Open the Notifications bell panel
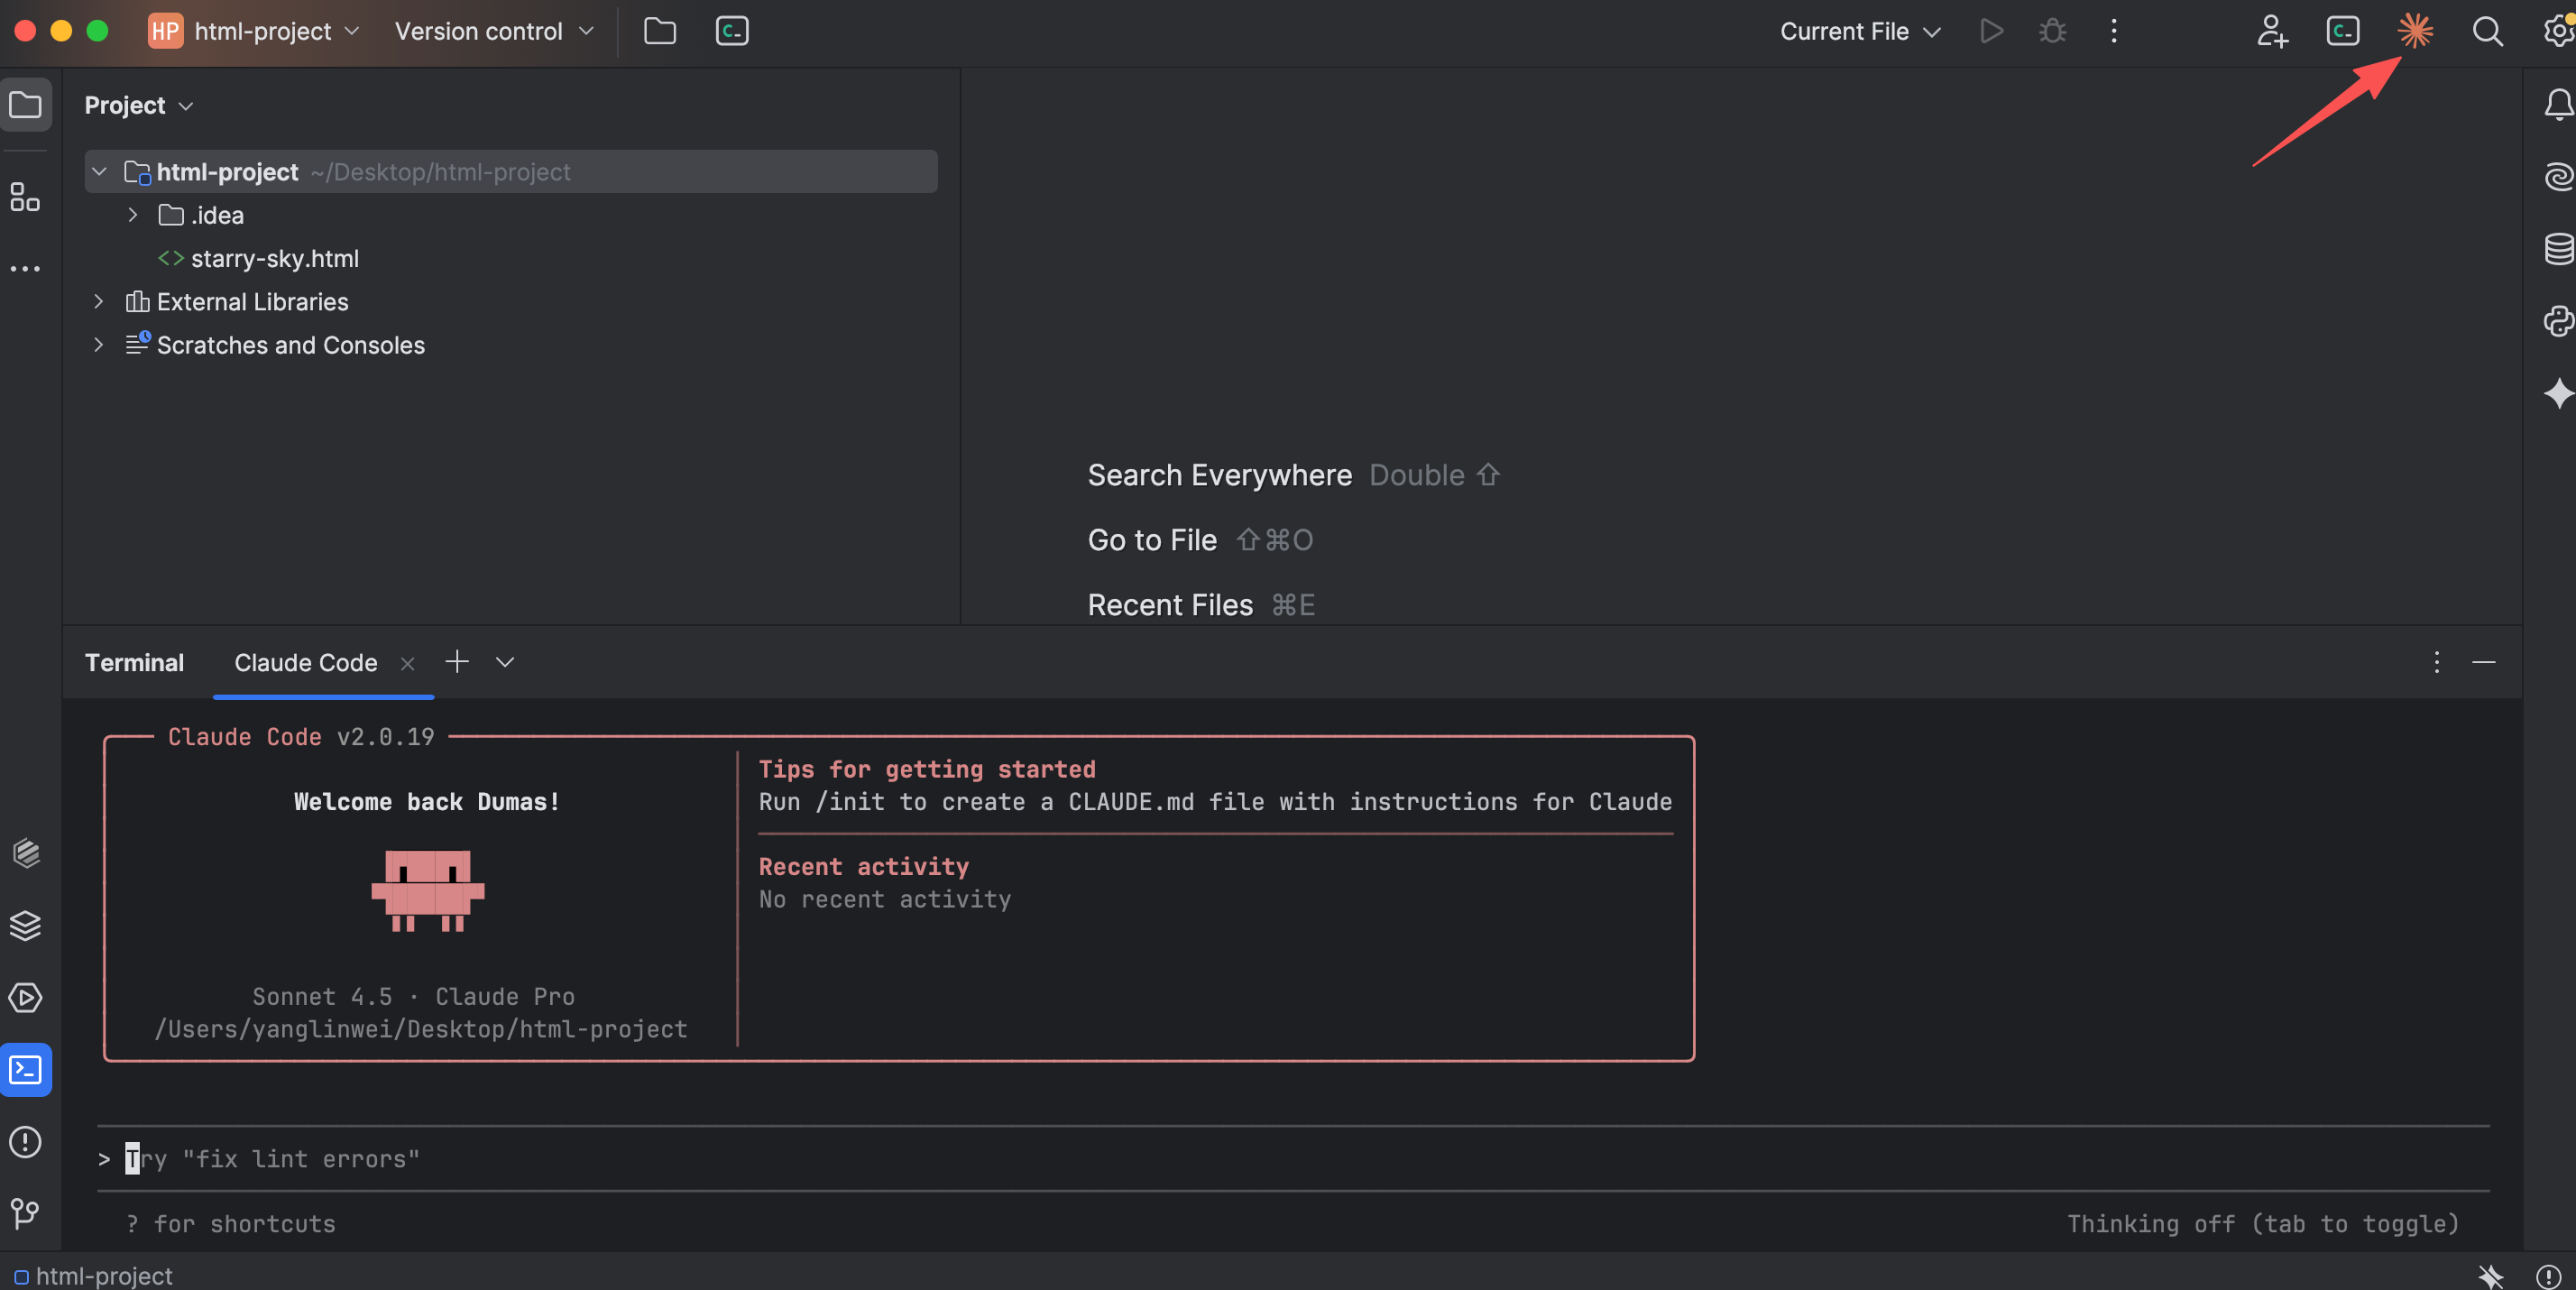This screenshot has width=2576, height=1290. [2557, 104]
